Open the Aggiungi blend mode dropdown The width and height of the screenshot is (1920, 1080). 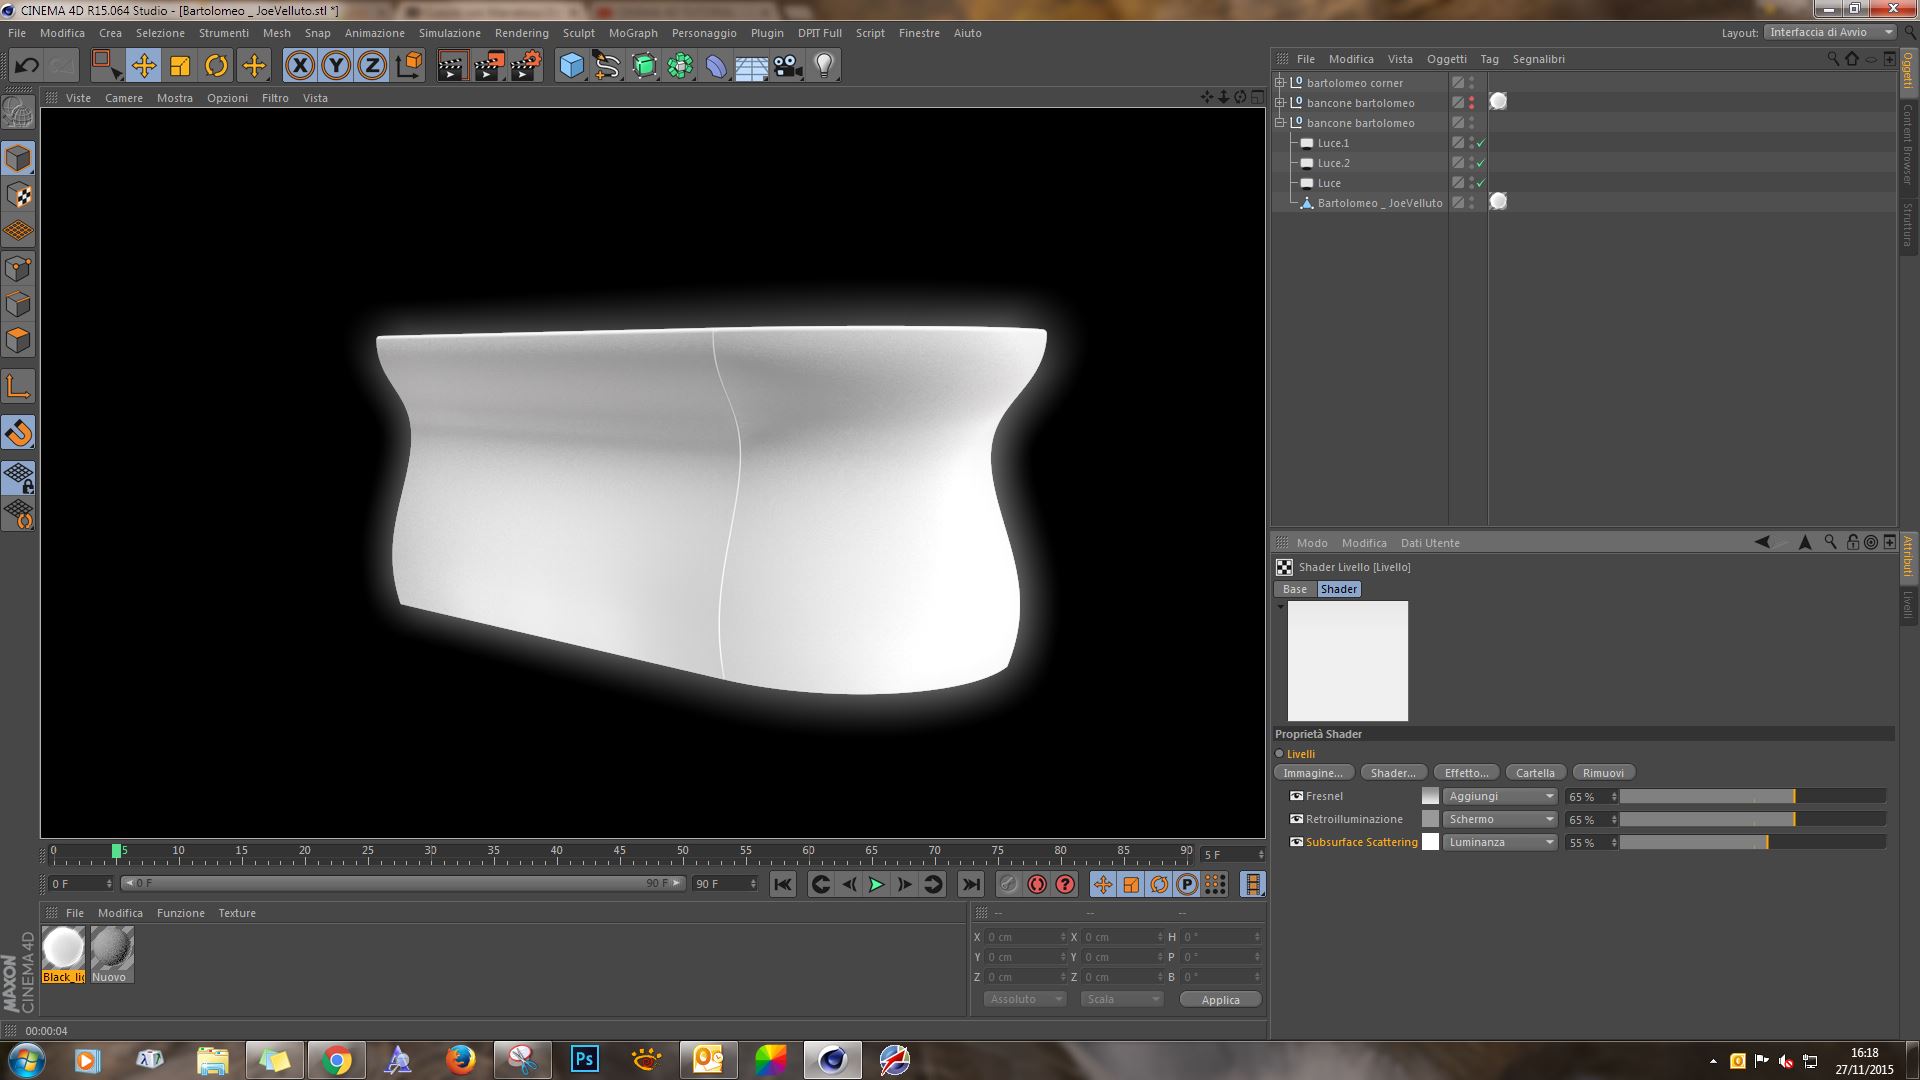[1500, 796]
